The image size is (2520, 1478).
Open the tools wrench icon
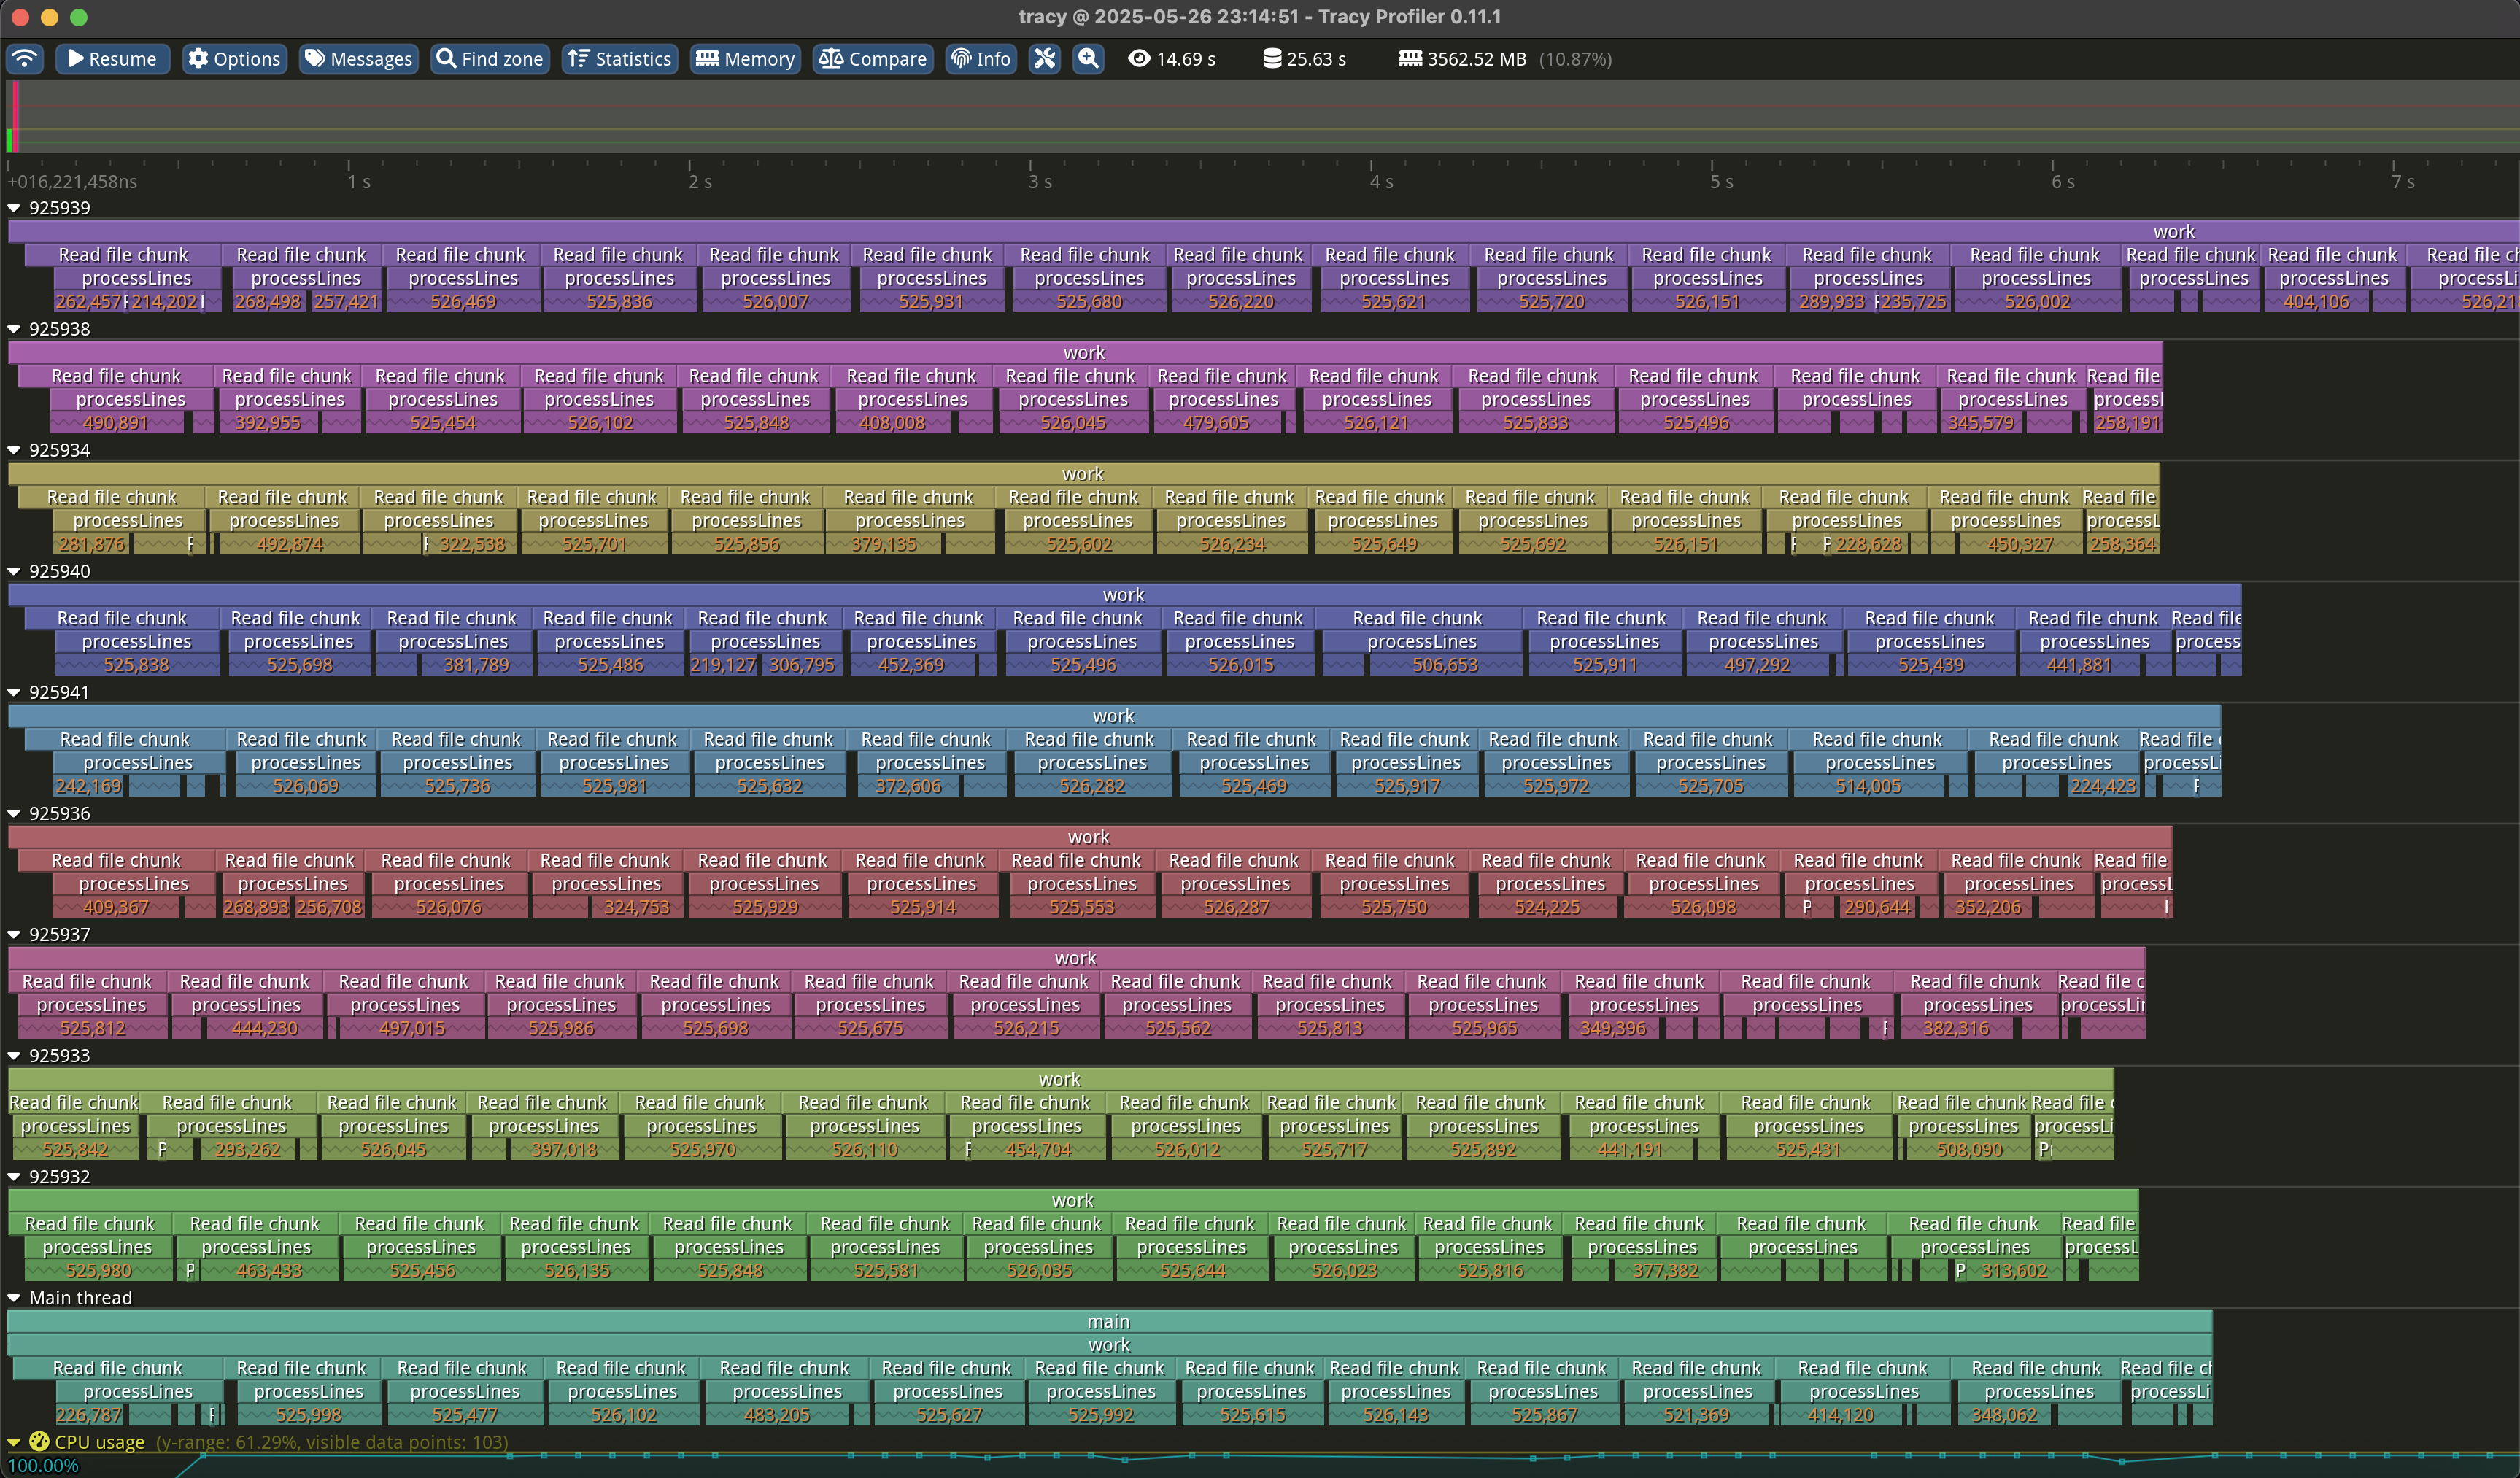click(x=1044, y=59)
